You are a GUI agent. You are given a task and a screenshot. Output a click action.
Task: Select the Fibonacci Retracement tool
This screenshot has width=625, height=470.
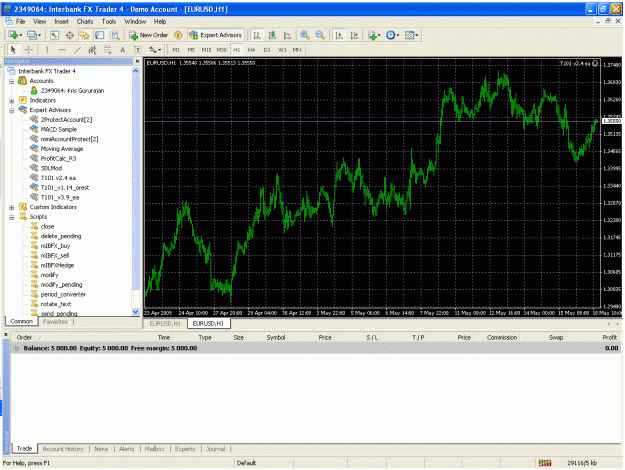coord(108,50)
